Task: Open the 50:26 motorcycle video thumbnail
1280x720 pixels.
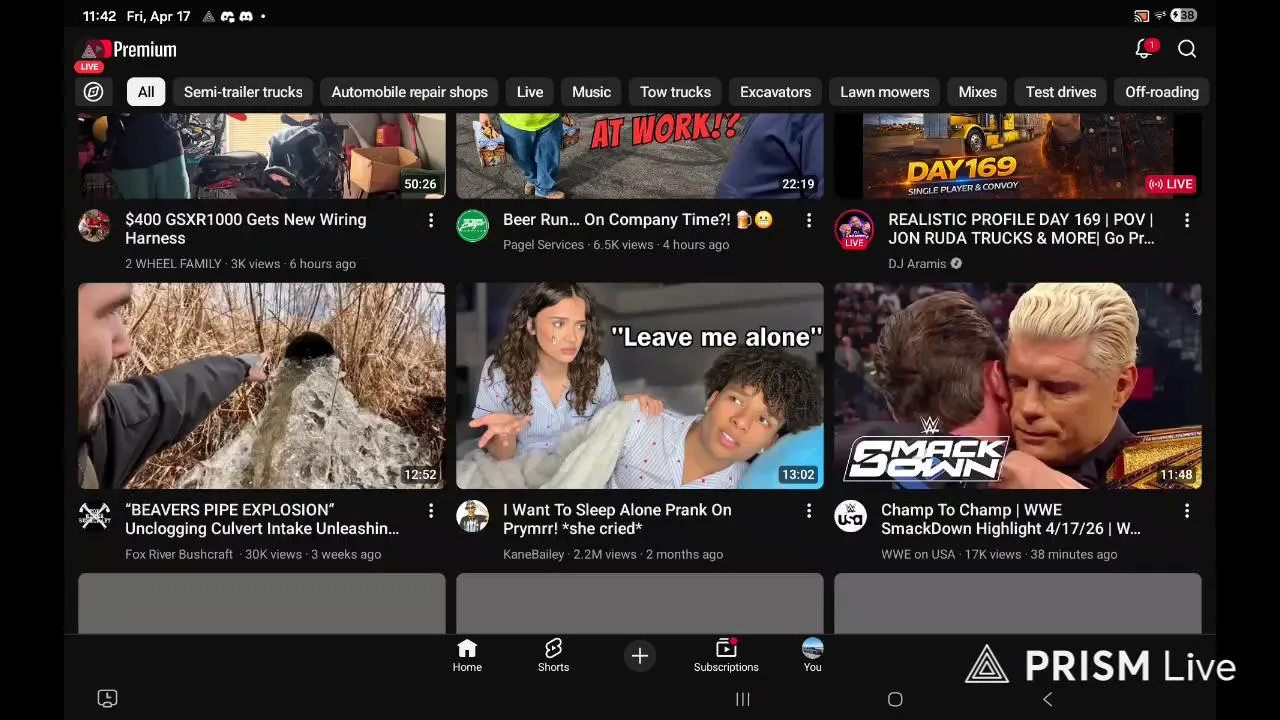Action: click(x=262, y=156)
